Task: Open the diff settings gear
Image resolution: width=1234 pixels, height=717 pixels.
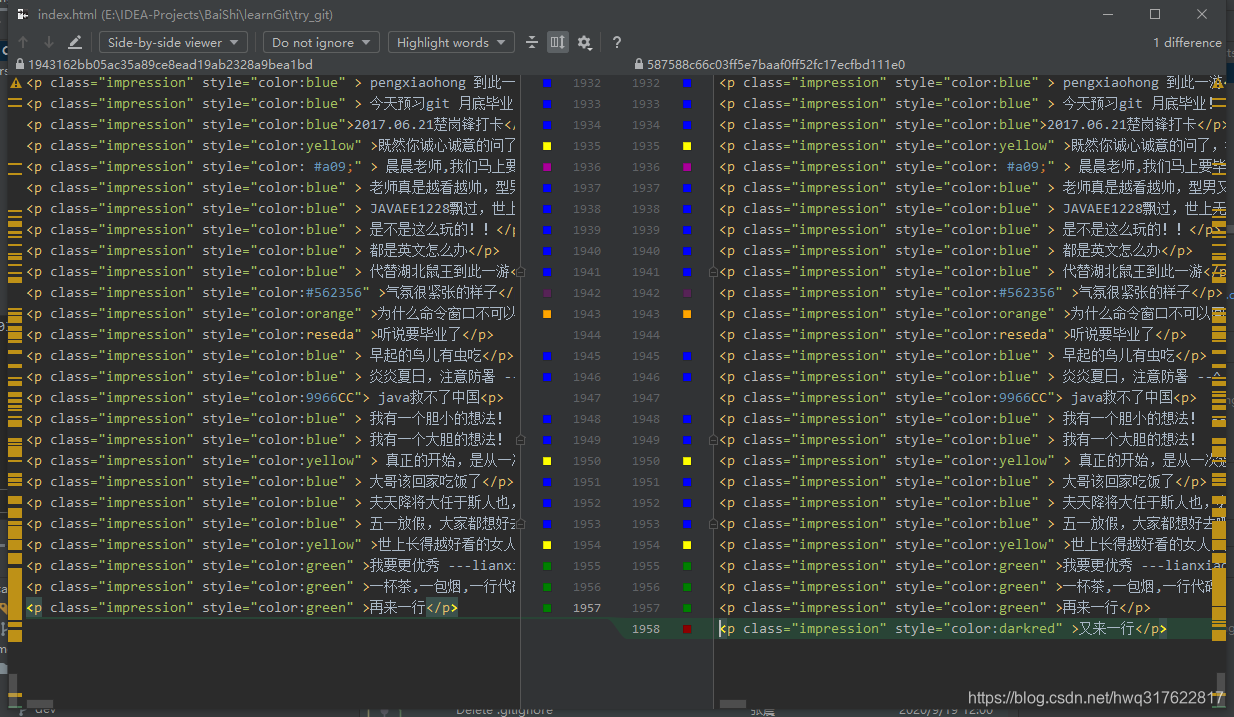Action: 584,42
